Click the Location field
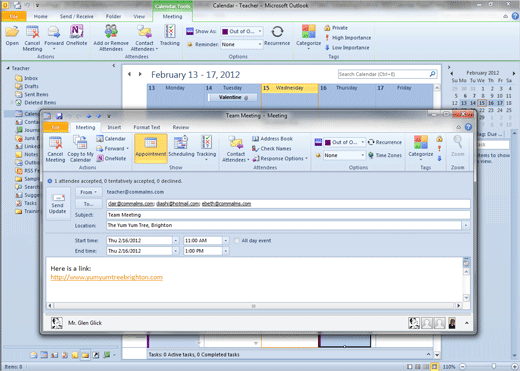 pyautogui.click(x=284, y=226)
